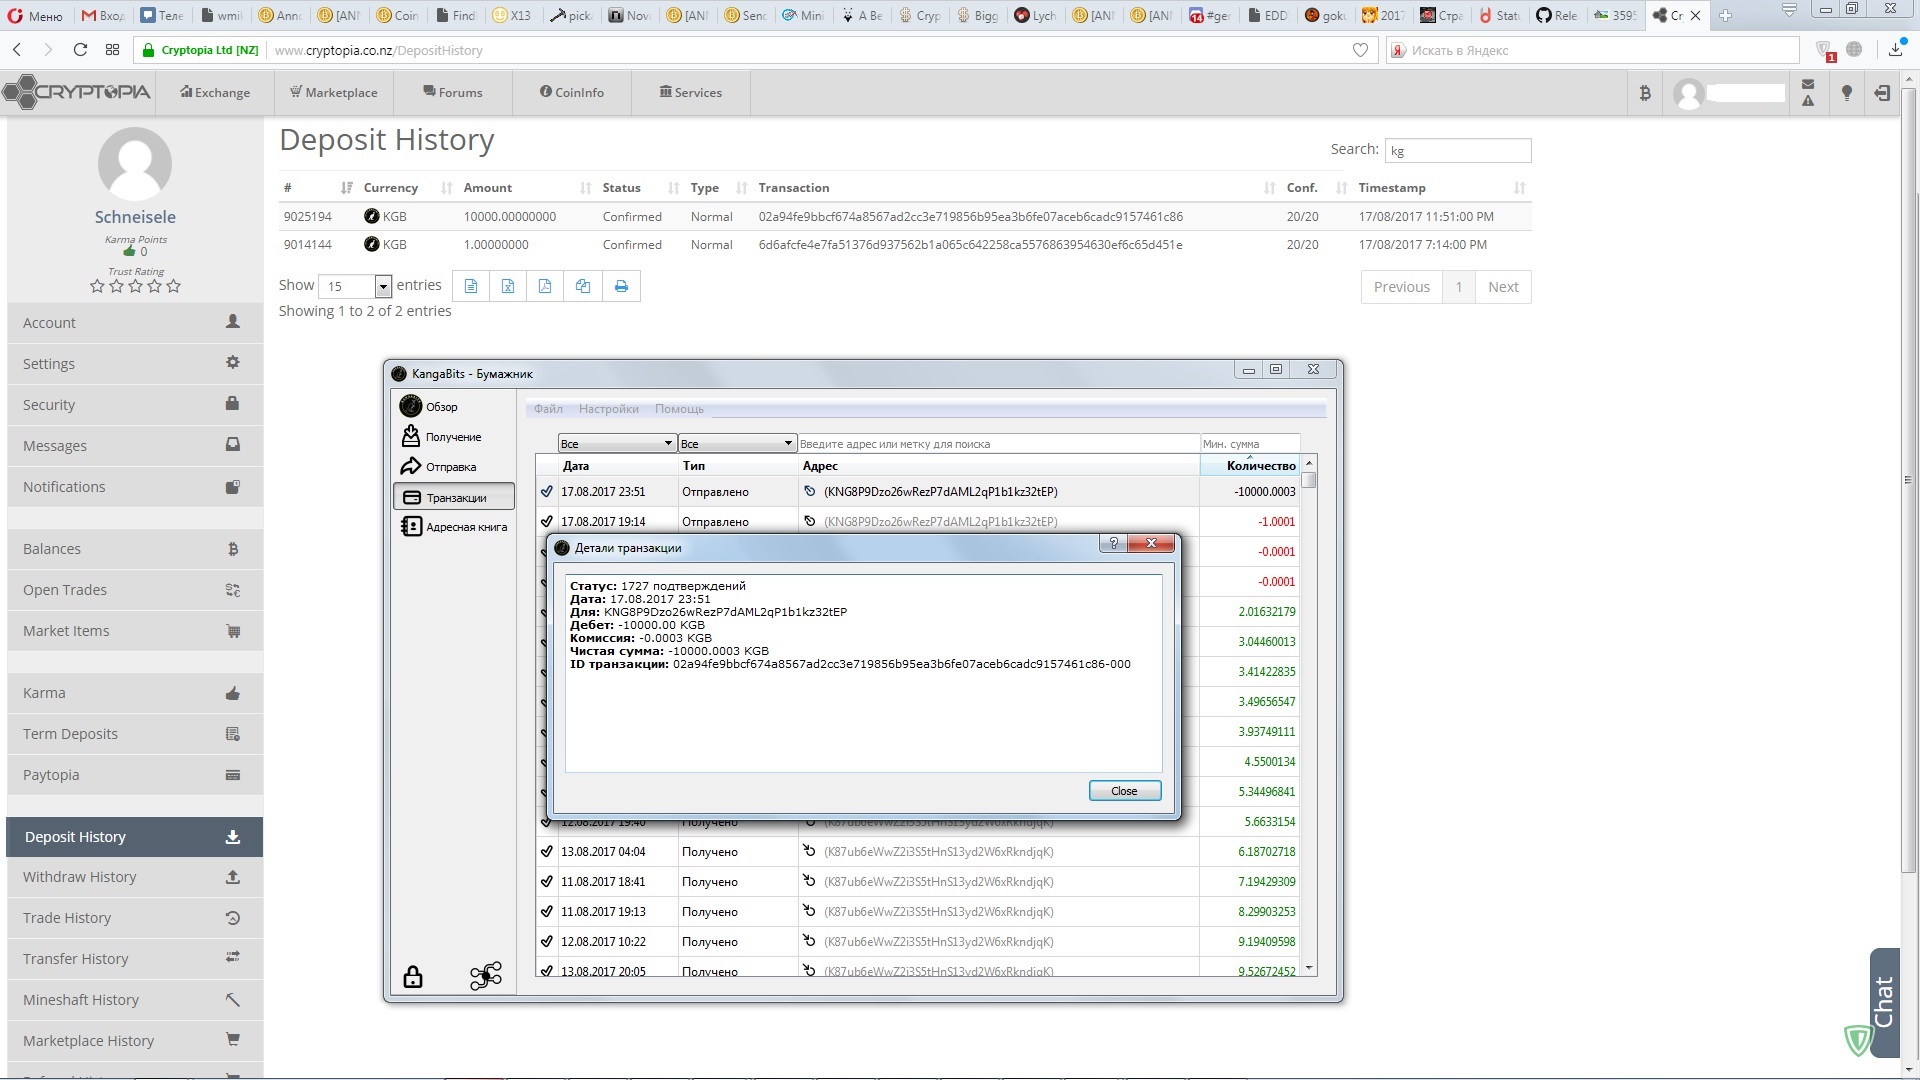Open the Настройки menu in wallet
Image resolution: width=1920 pixels, height=1080 pixels.
pos(608,409)
